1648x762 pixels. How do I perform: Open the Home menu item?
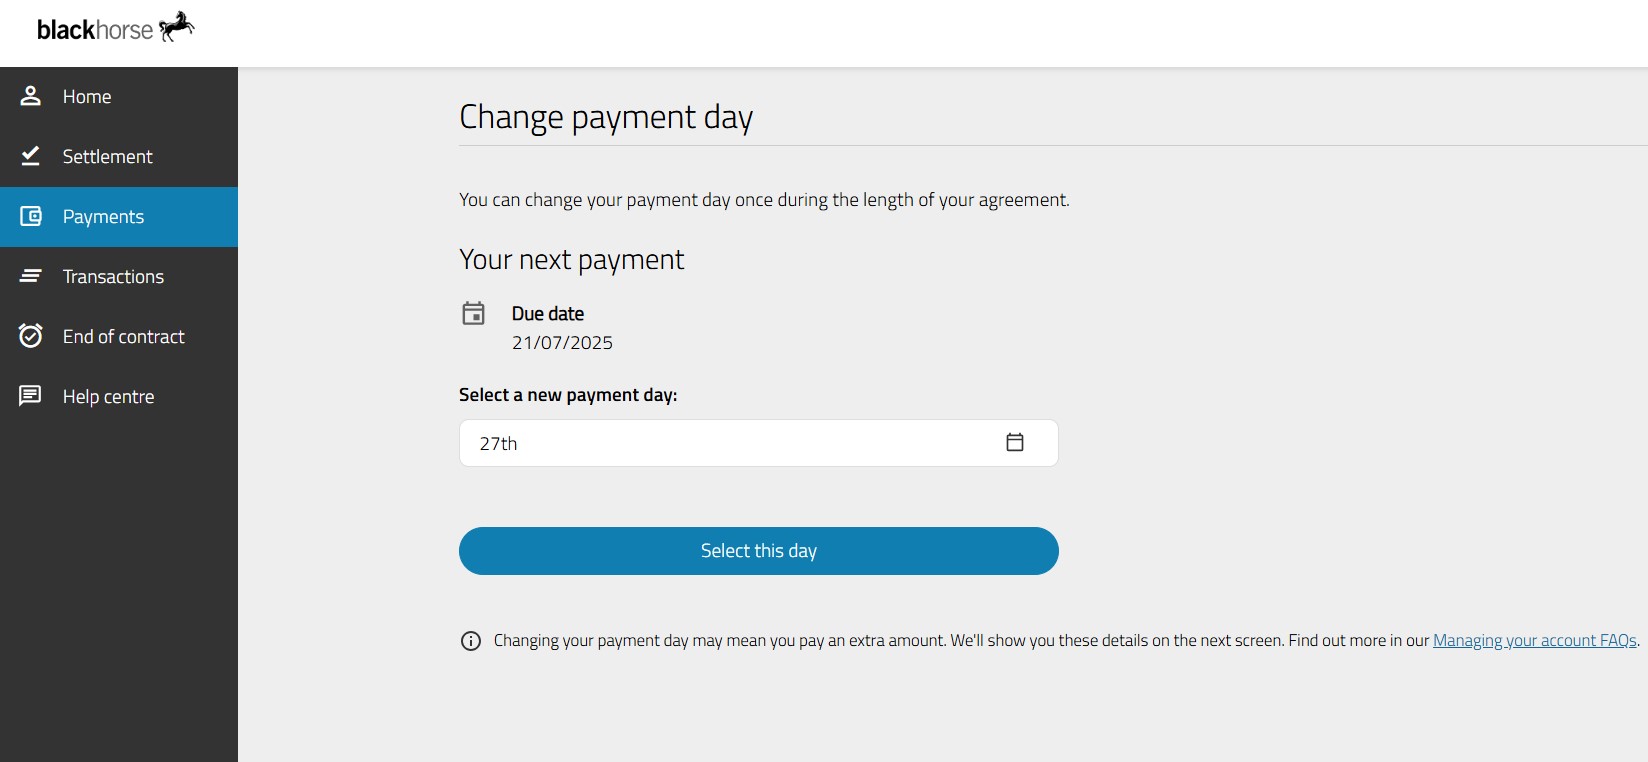pos(119,97)
